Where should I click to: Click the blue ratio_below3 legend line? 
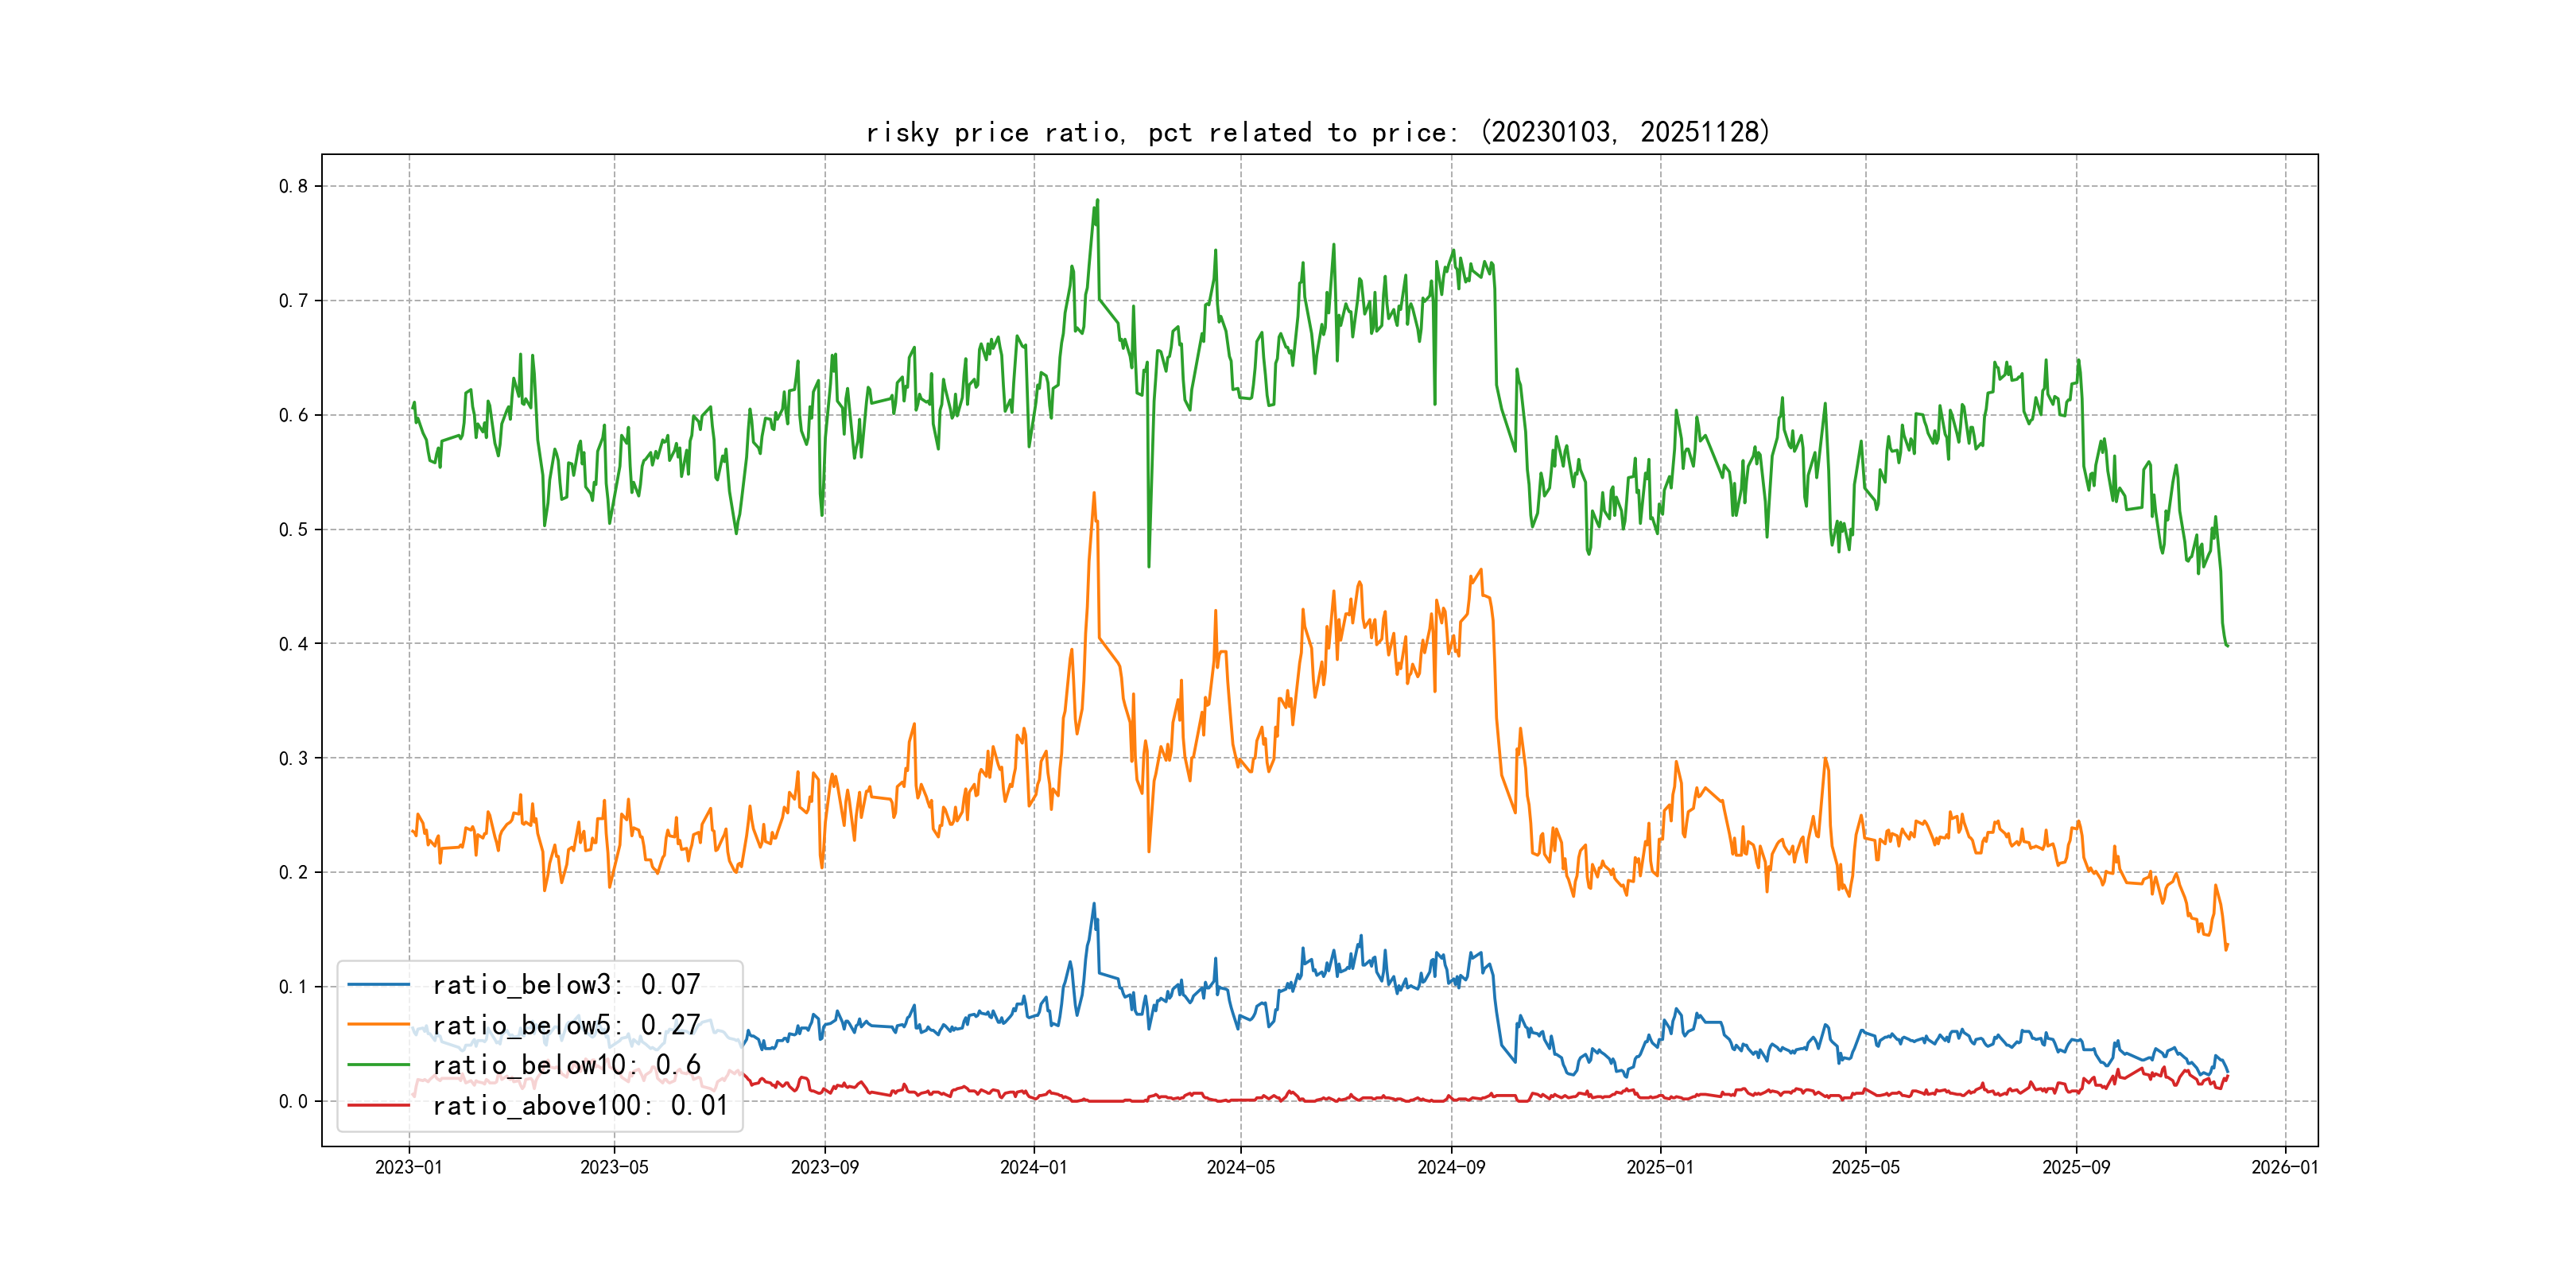378,985
